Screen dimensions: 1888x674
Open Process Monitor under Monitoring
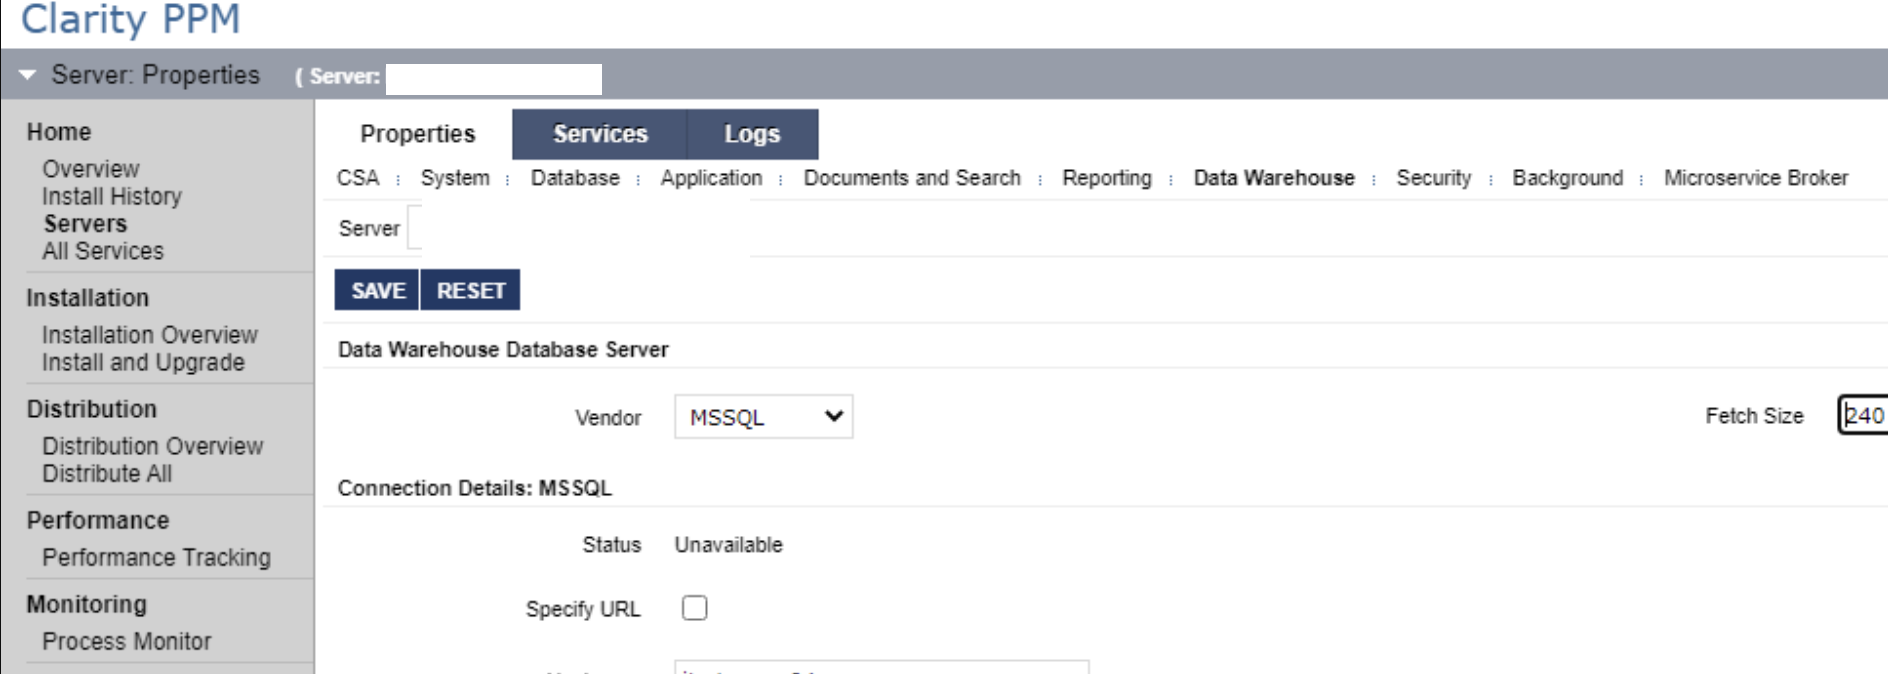pos(127,641)
